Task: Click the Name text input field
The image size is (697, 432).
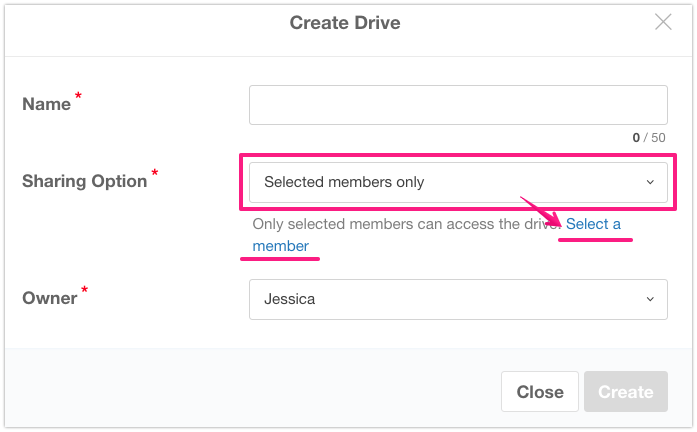Action: (x=457, y=105)
